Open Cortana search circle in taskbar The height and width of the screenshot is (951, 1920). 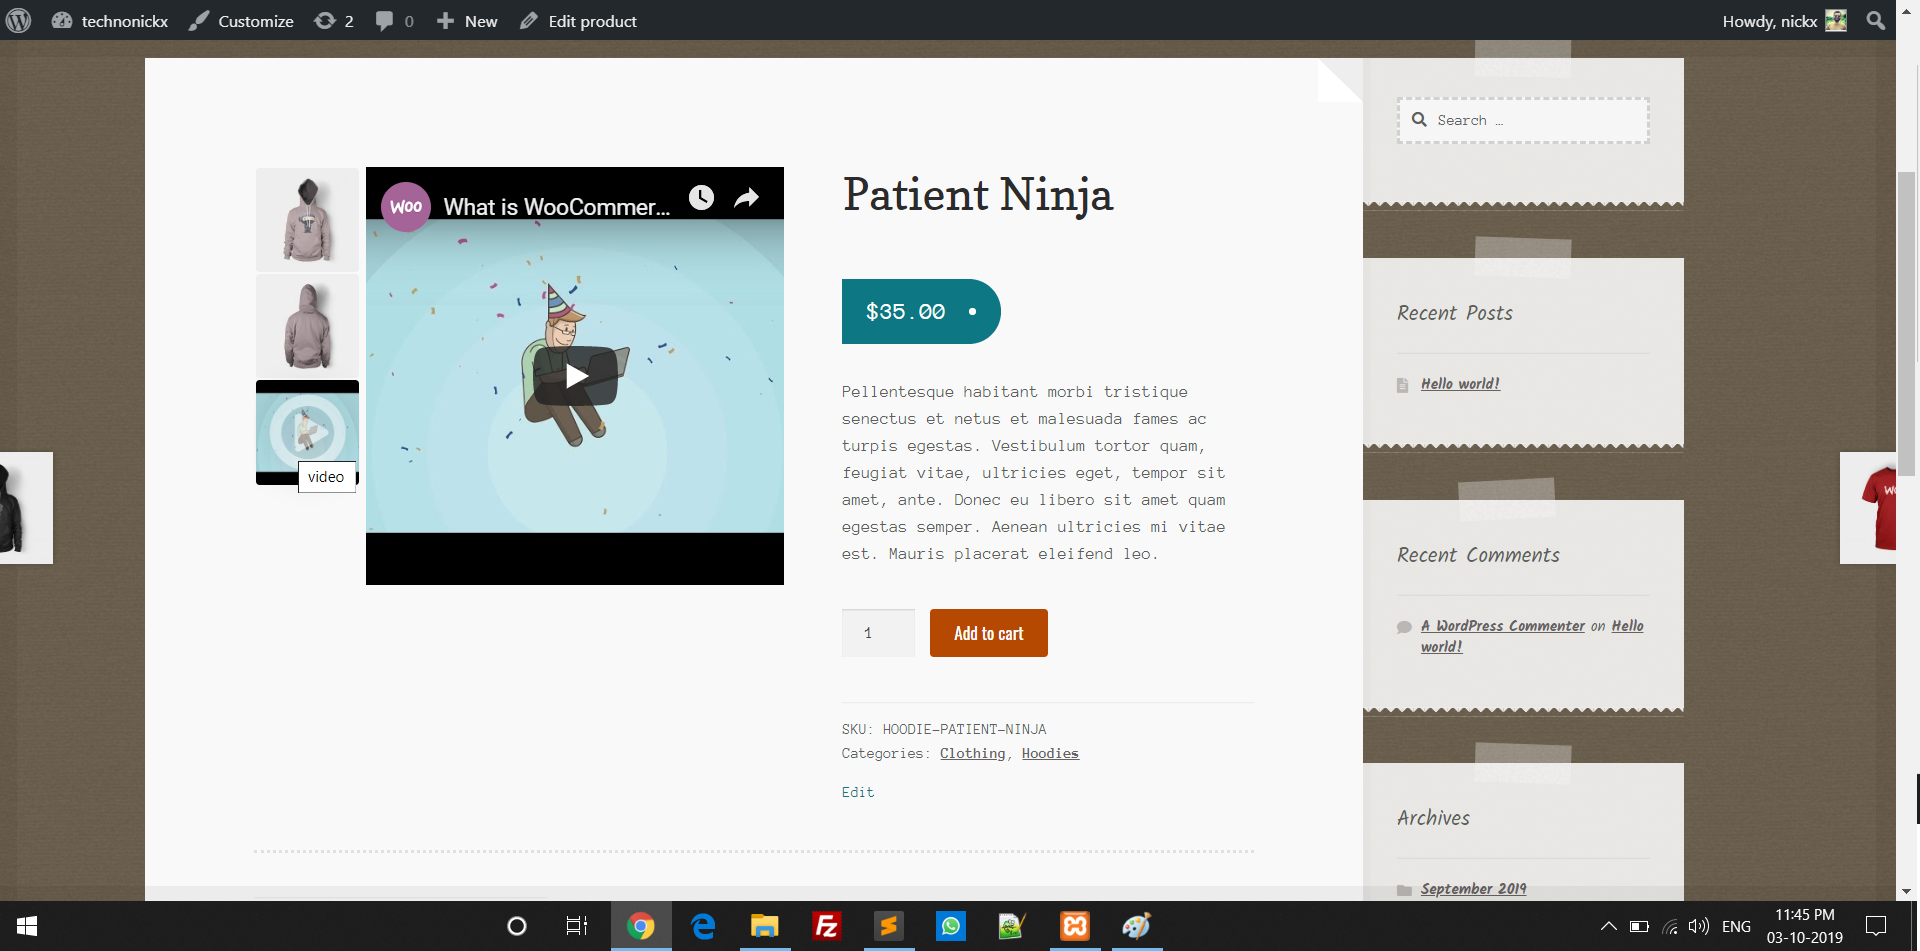517,926
